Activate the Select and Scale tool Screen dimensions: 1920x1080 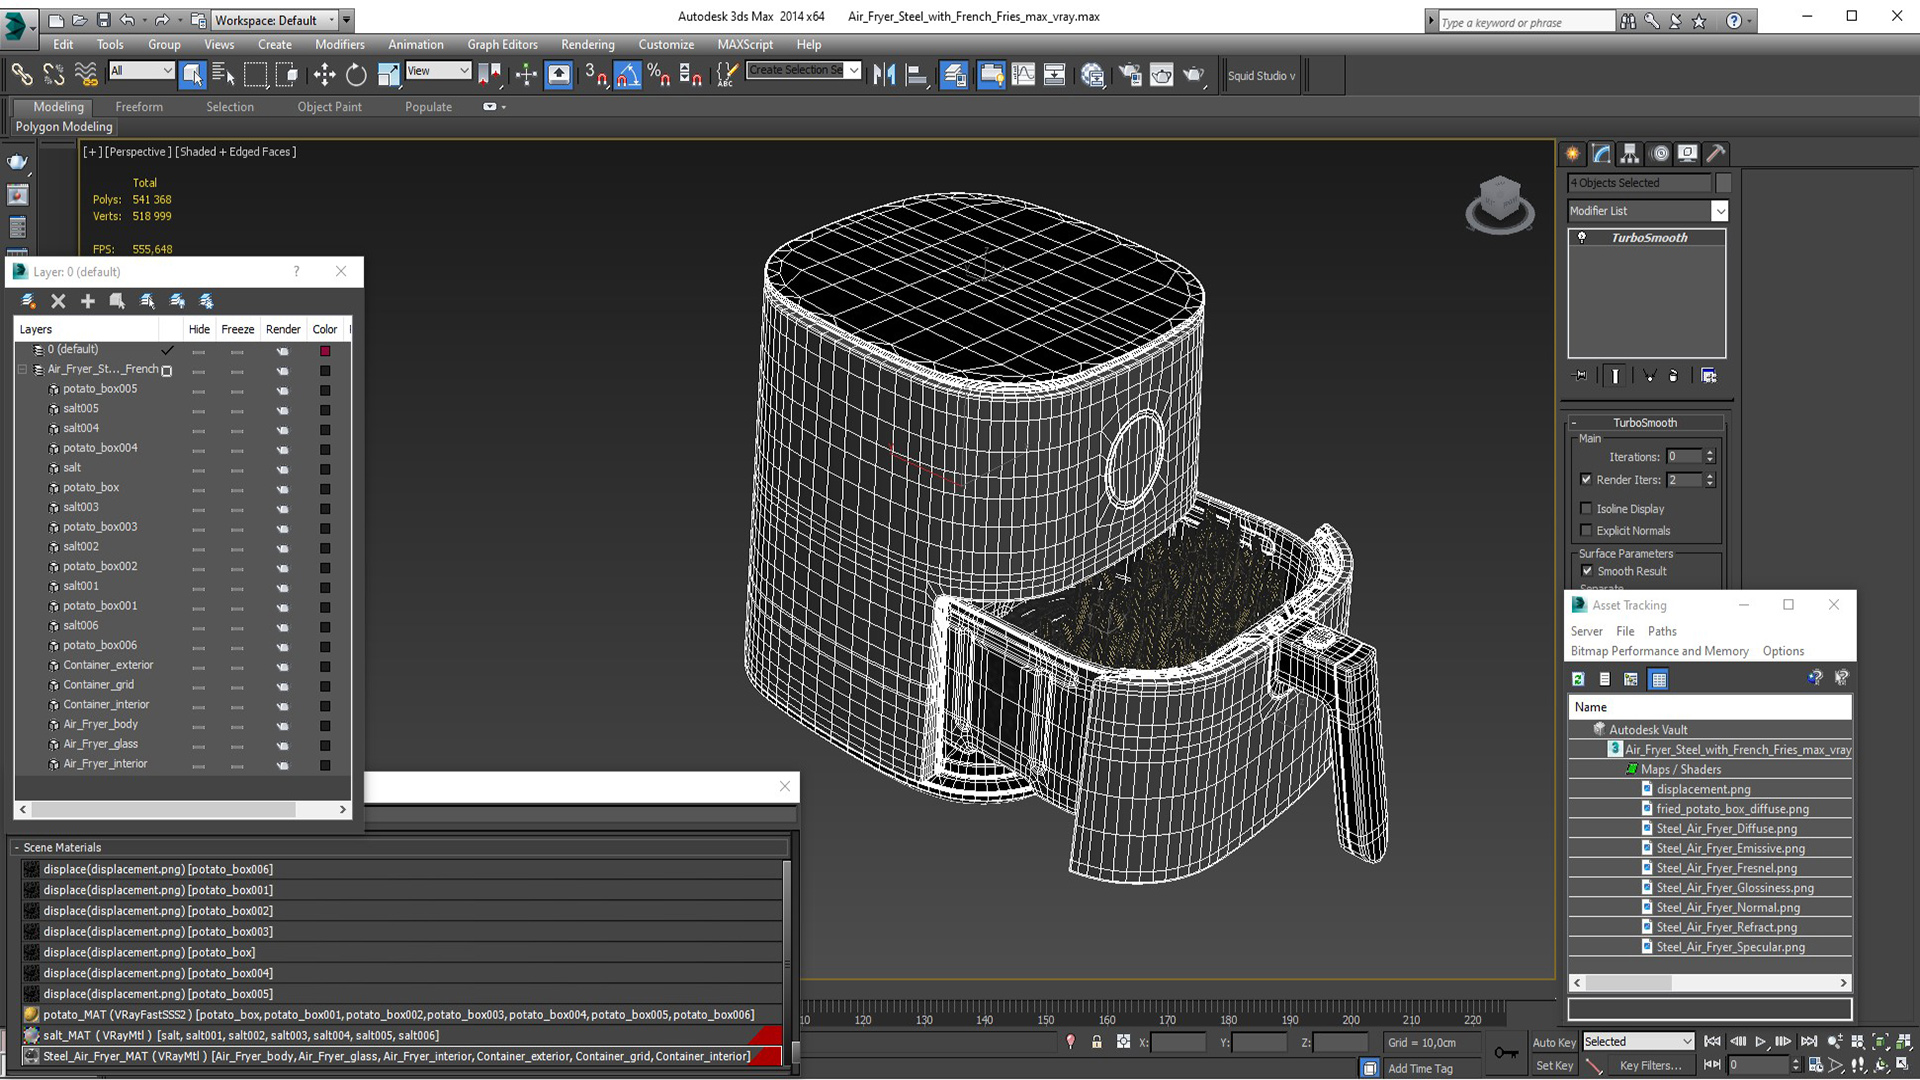click(388, 74)
